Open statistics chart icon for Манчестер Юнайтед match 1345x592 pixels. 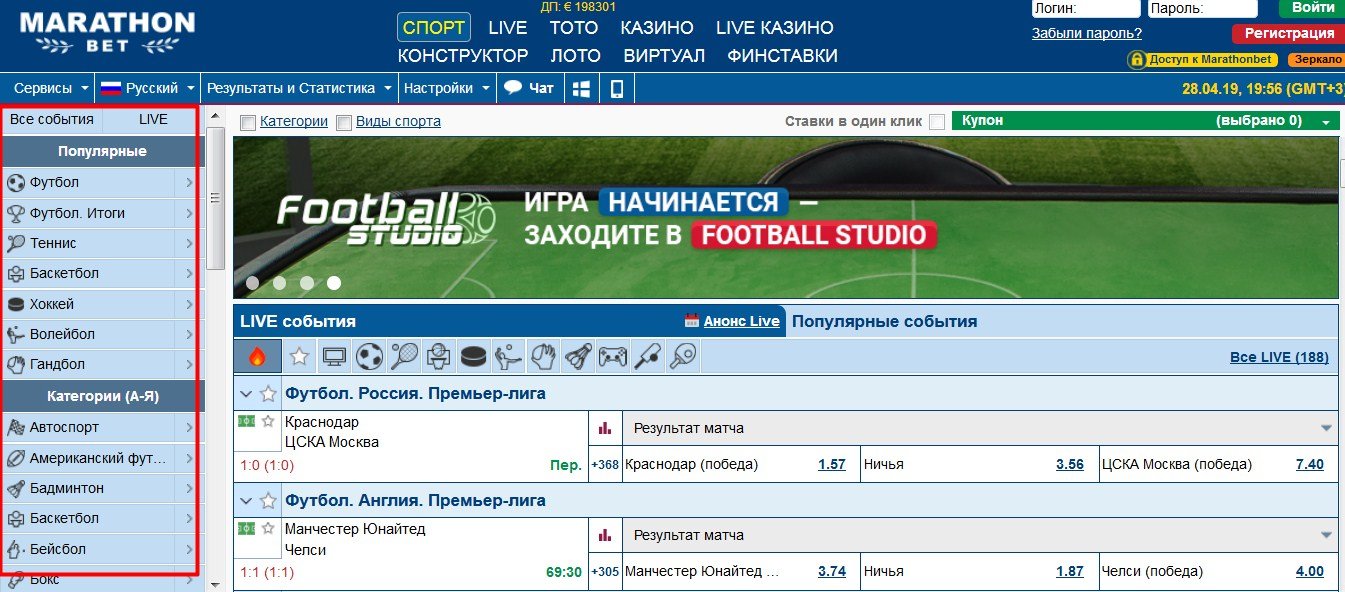604,535
